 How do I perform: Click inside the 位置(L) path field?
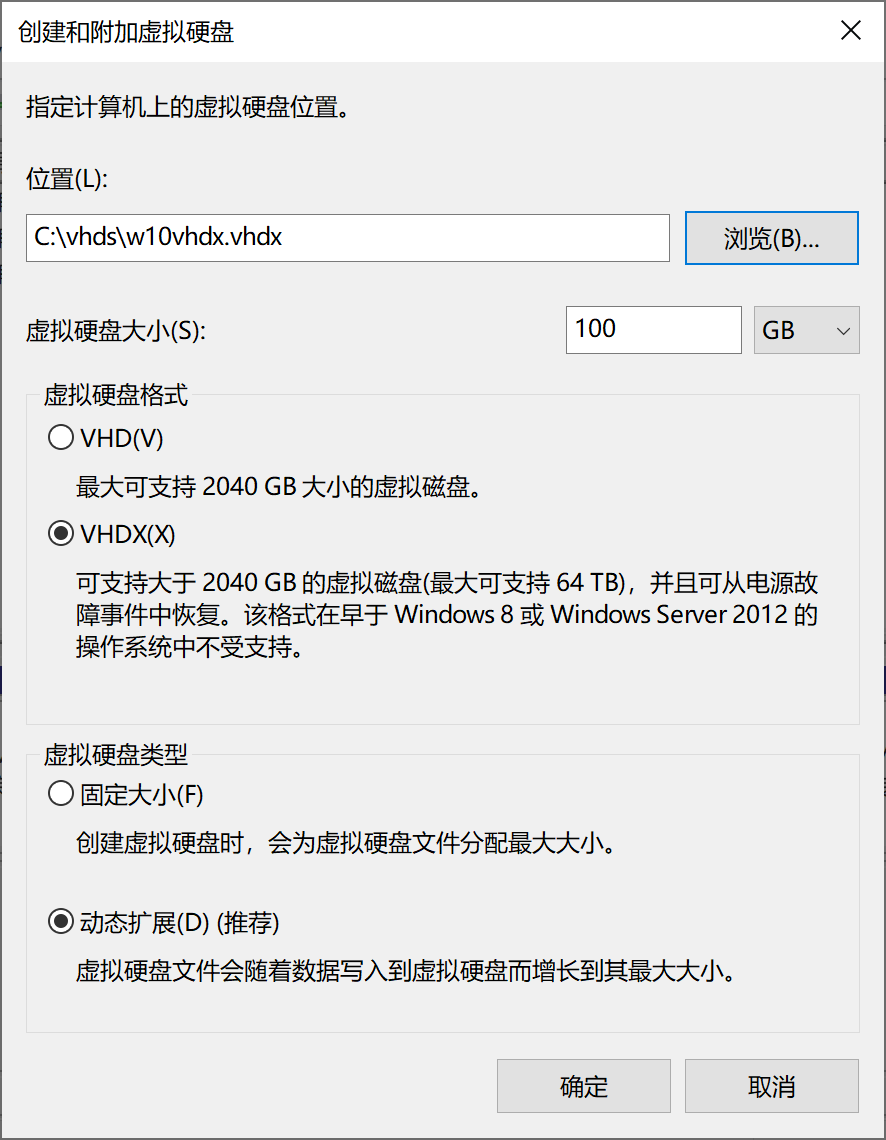(347, 238)
